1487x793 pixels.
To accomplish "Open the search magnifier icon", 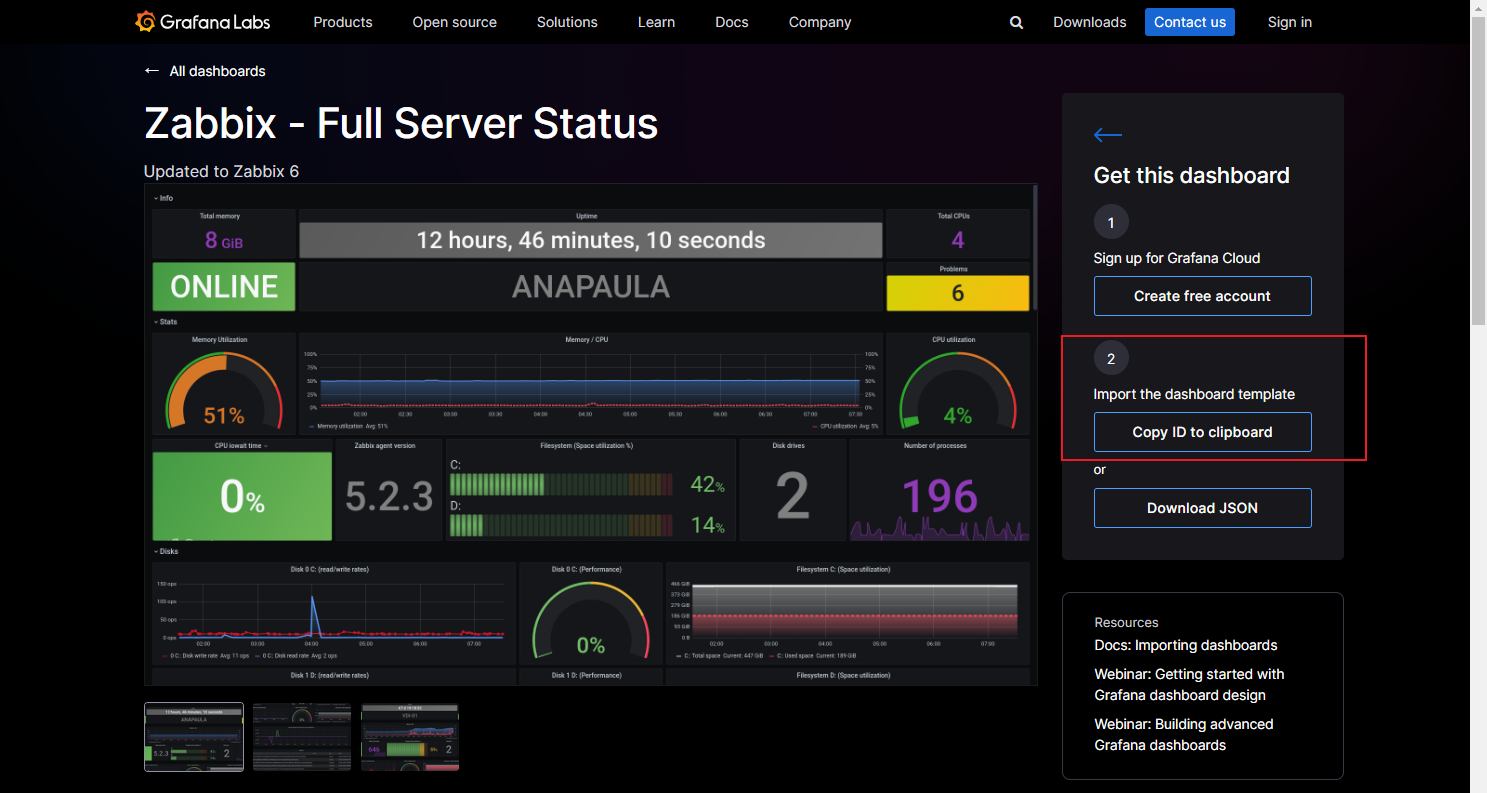I will 1016,22.
